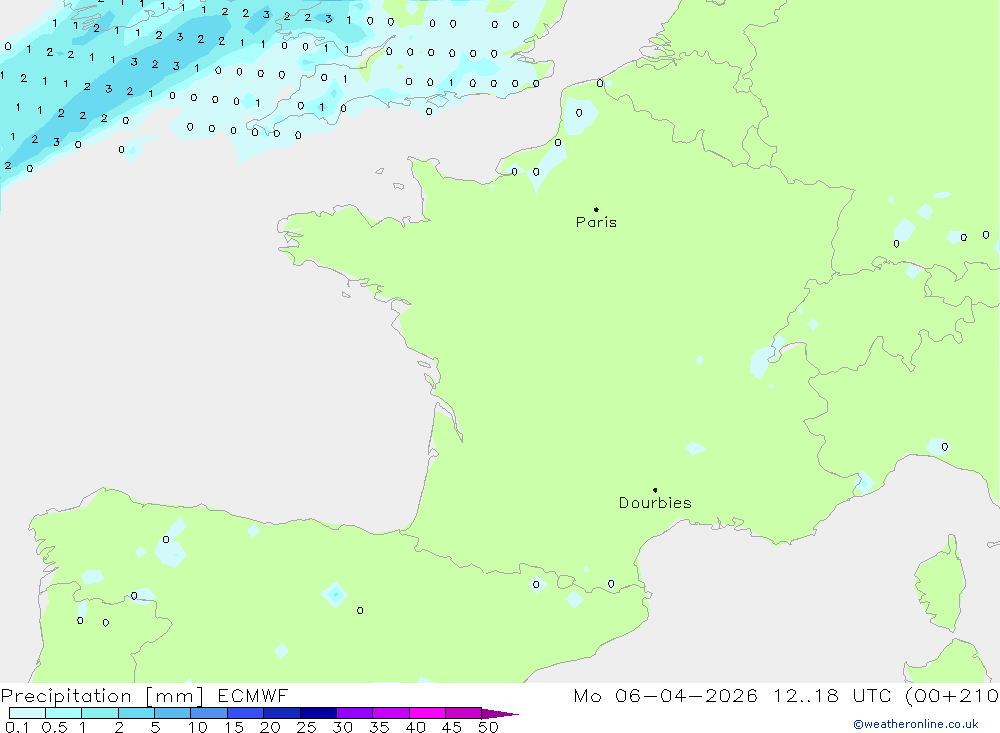
Task: Click legend scale value 50
Action: click(x=488, y=727)
